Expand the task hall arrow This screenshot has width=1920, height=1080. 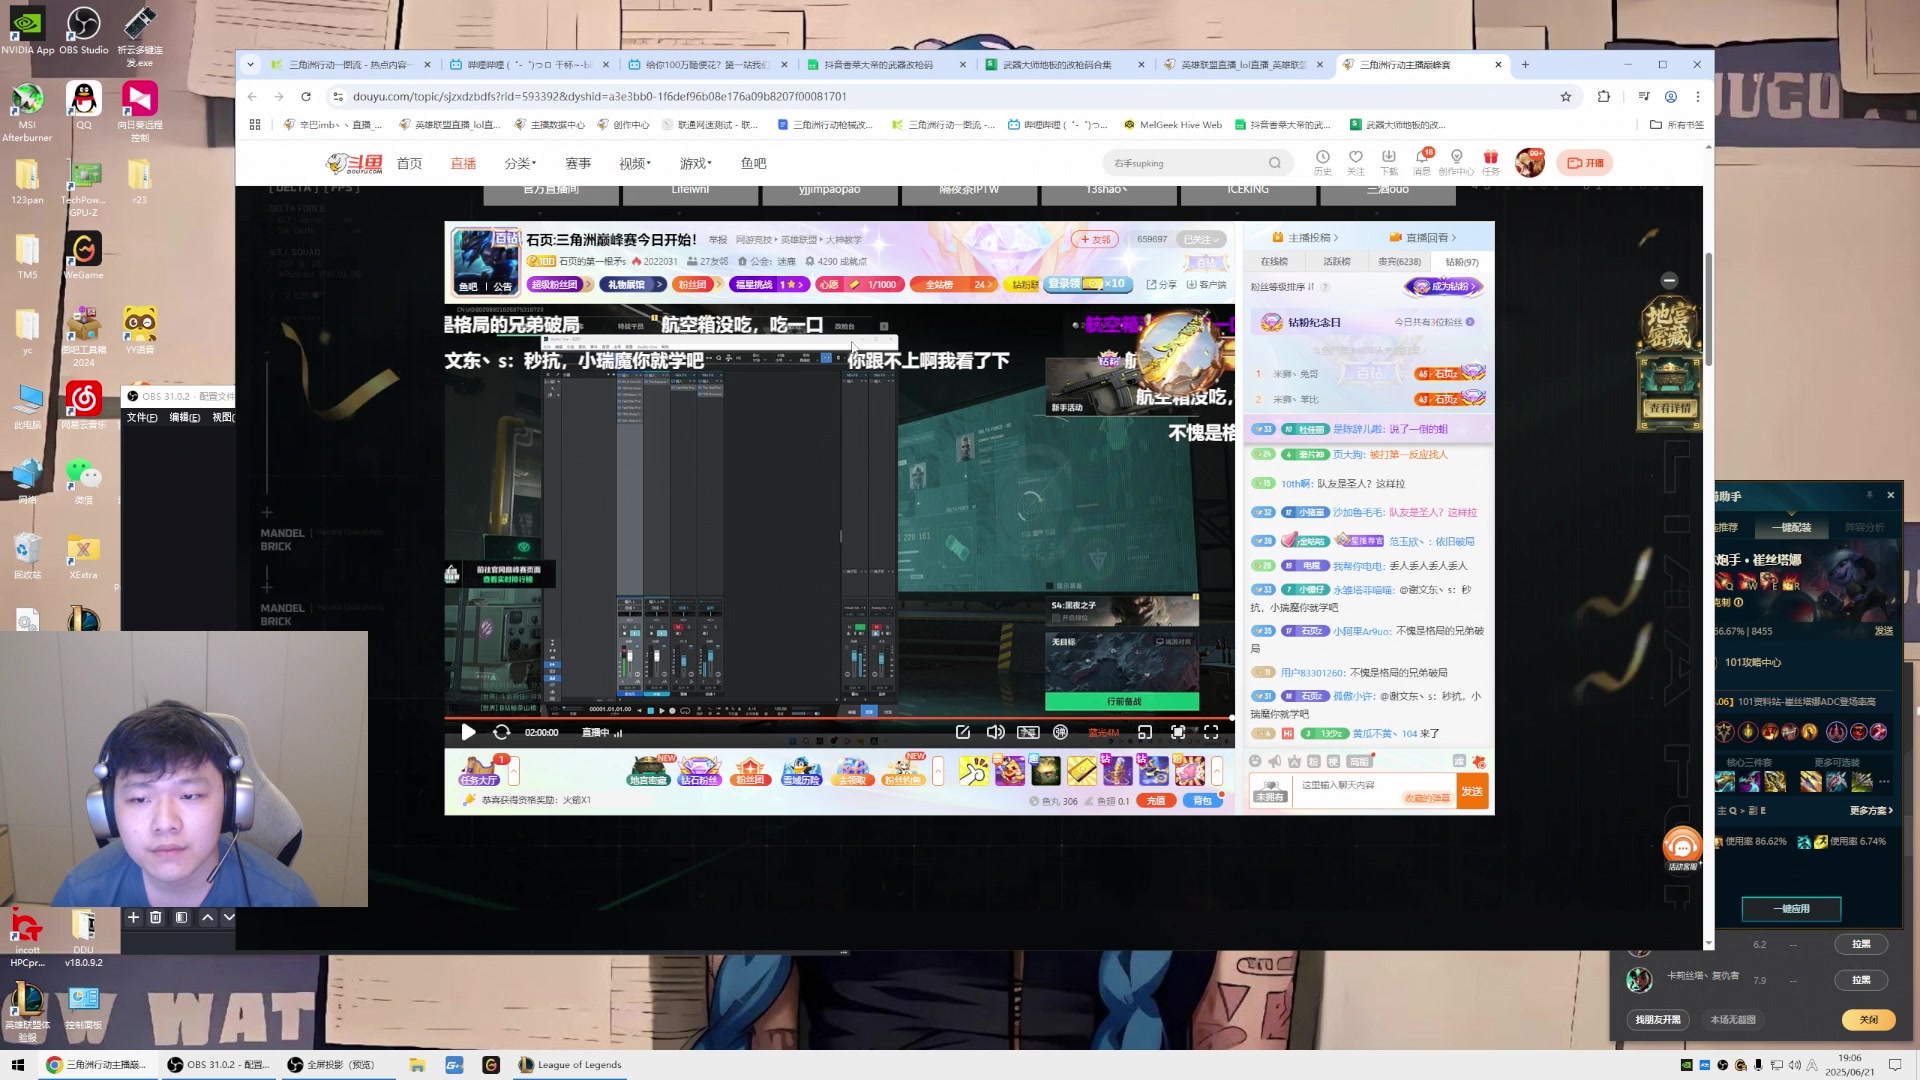514,771
